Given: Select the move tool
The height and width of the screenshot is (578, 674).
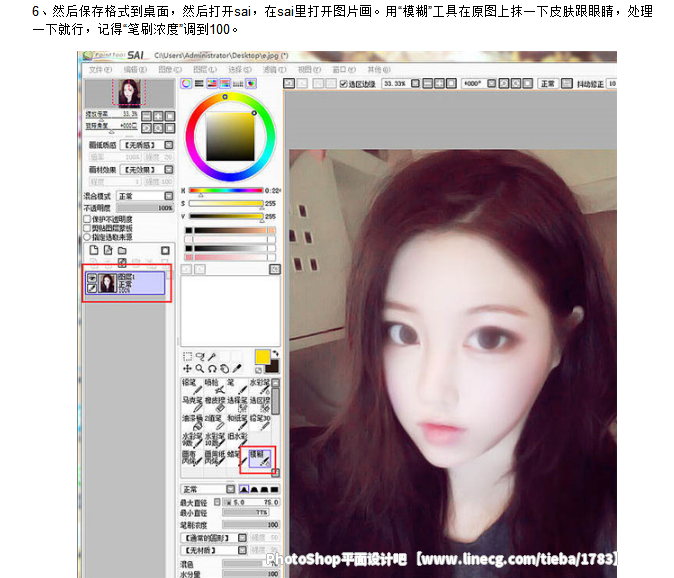Looking at the screenshot, I should pyautogui.click(x=187, y=369).
